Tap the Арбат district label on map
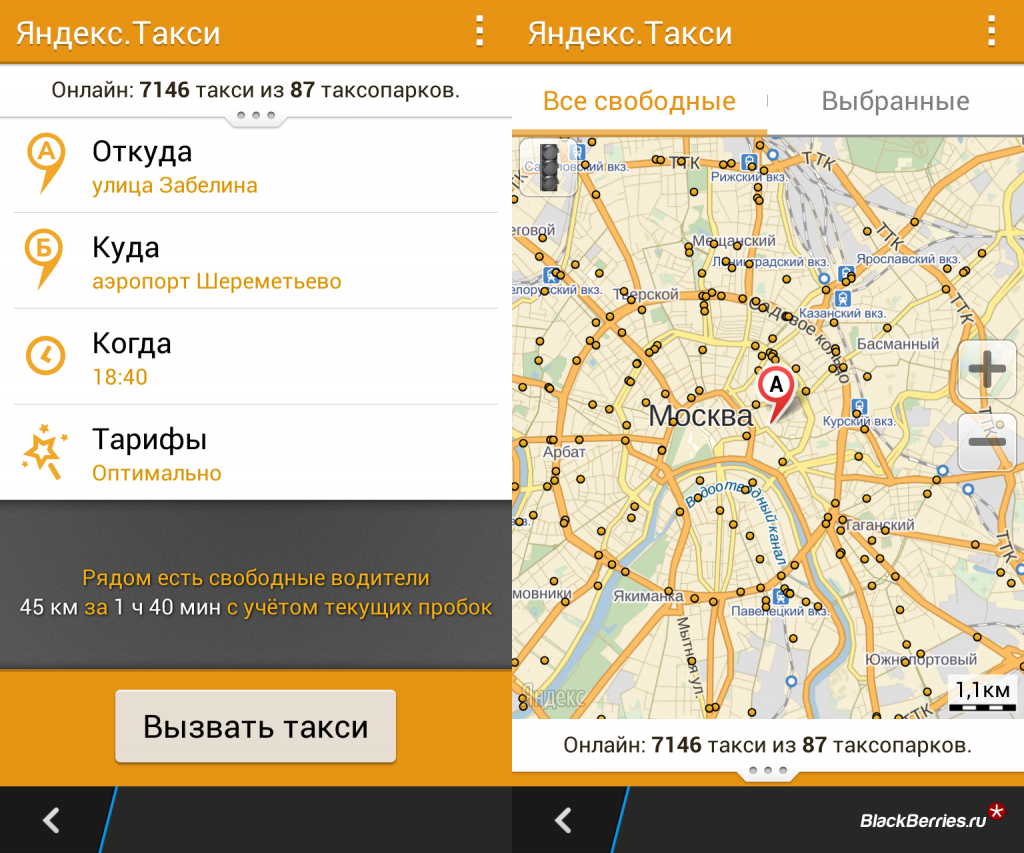The height and width of the screenshot is (853, 1024). (x=564, y=451)
